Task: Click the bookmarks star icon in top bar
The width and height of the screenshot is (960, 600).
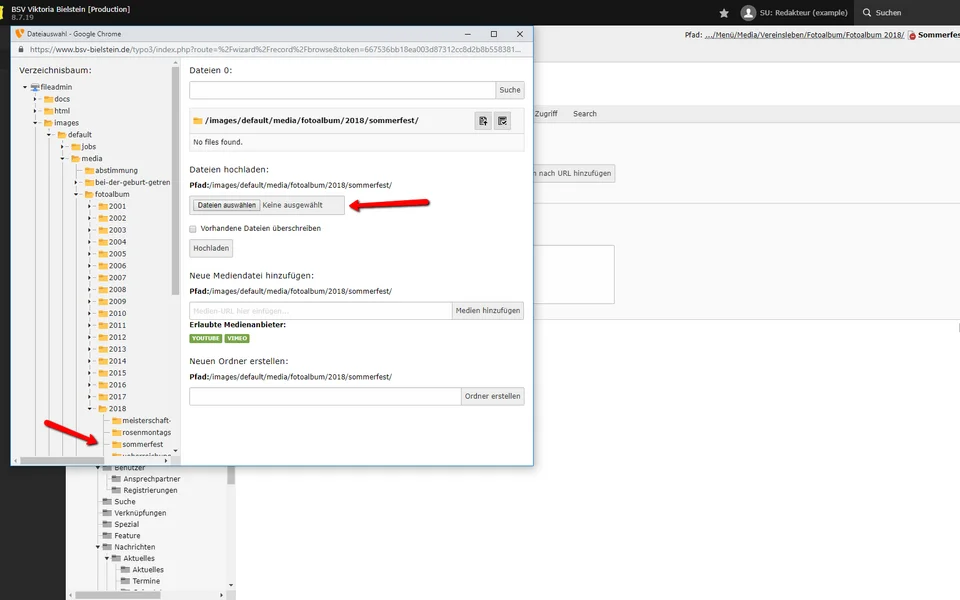Action: pyautogui.click(x=724, y=13)
